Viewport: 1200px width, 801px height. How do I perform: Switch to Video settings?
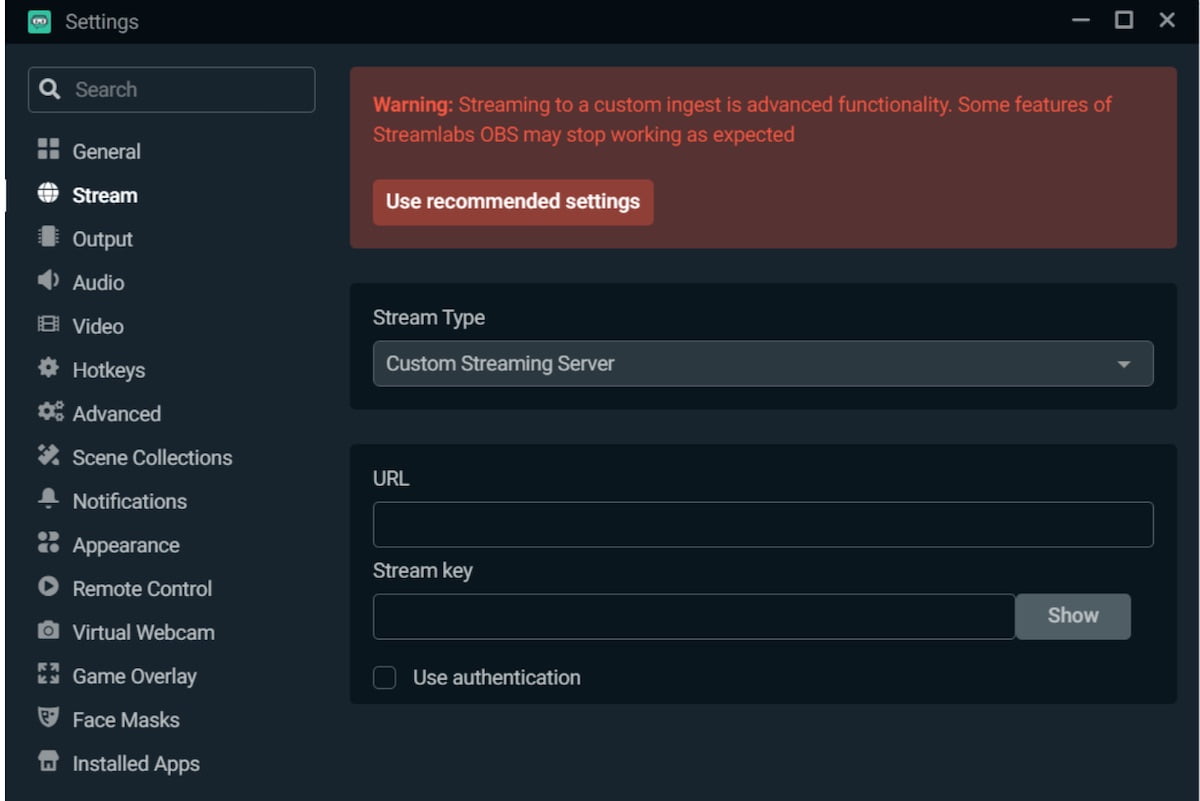(x=98, y=326)
